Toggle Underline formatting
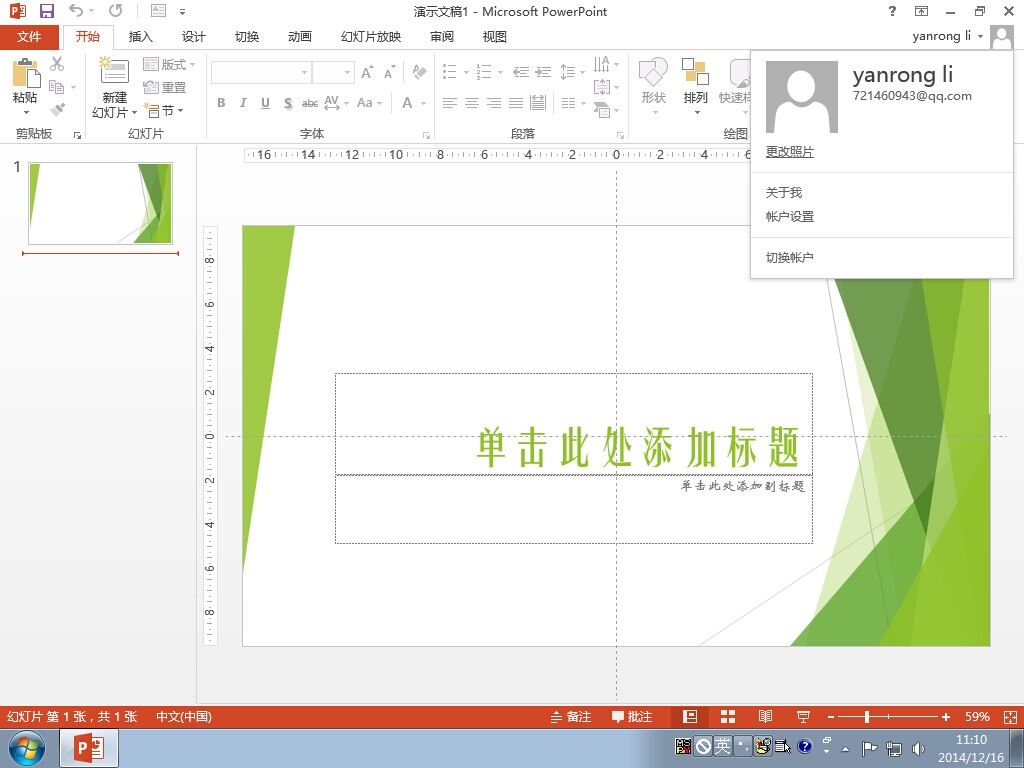1024x768 pixels. 265,103
